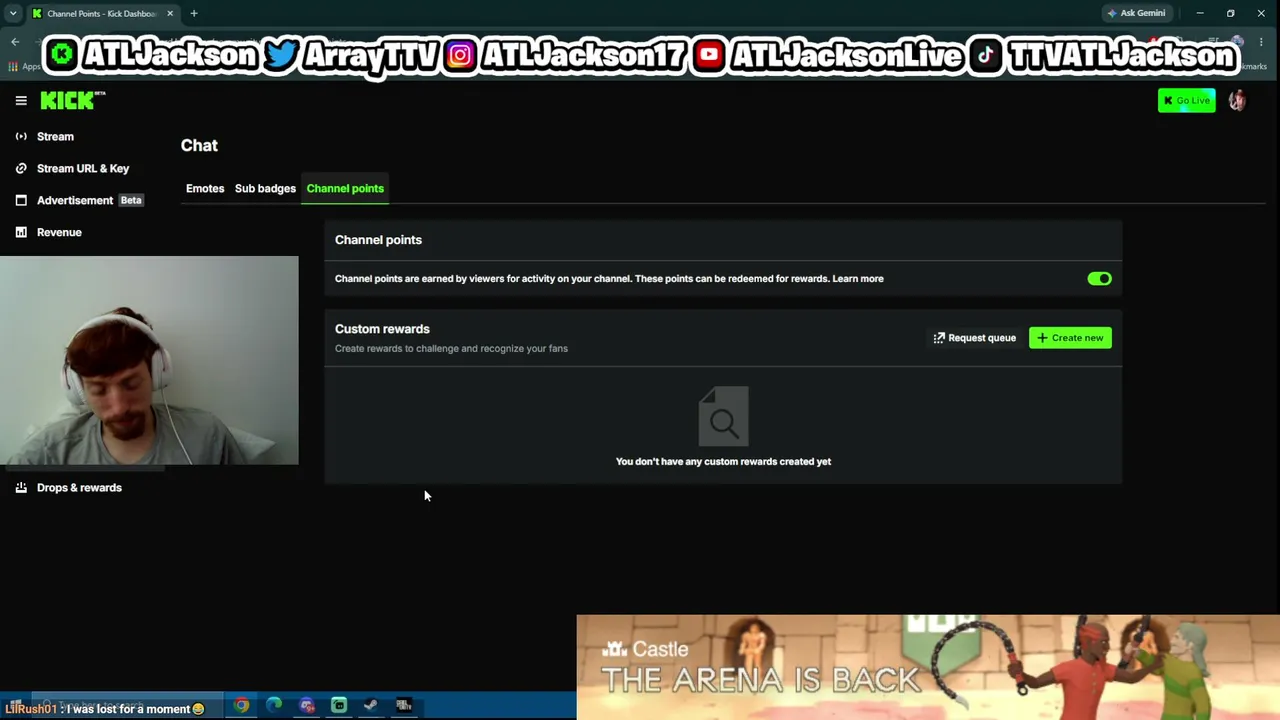Click the Go Live button

[x=1186, y=100]
